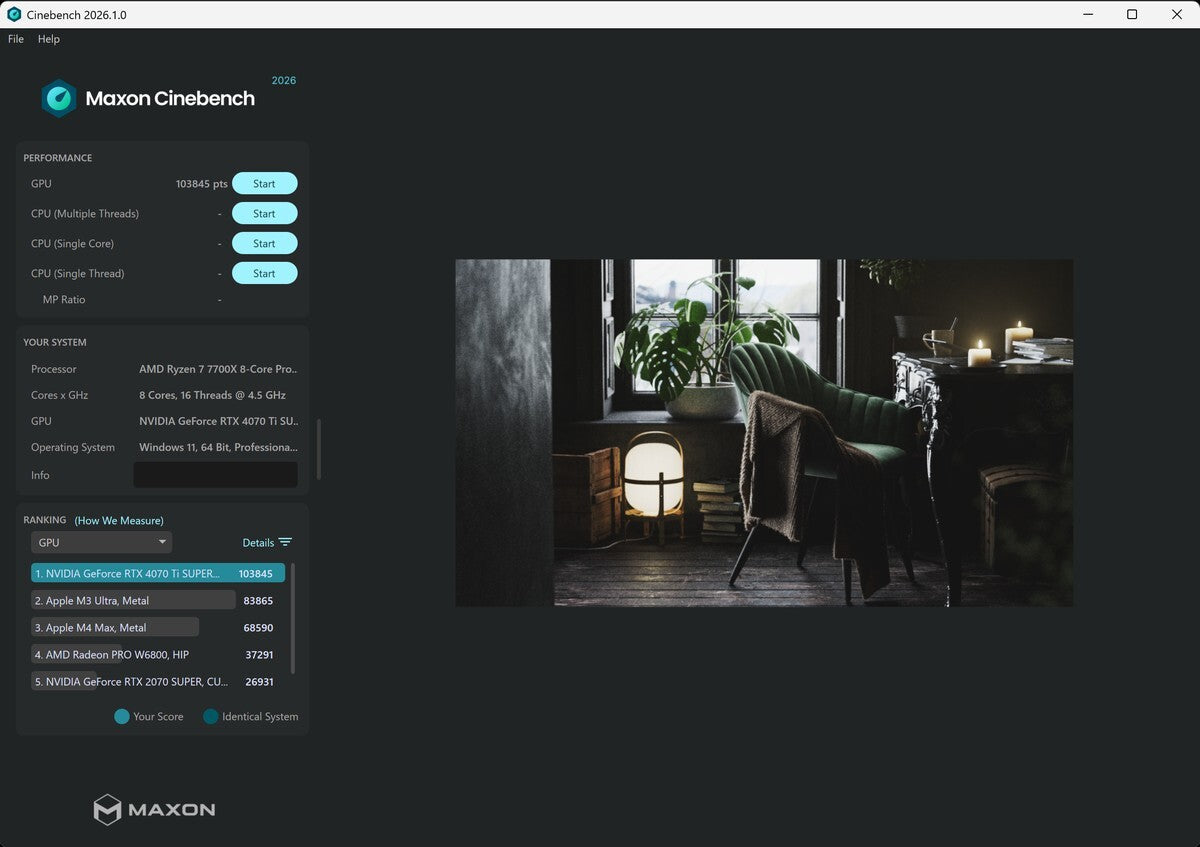The image size is (1200, 847).
Task: Select the Apple M3 Ultra, Metal ranking row
Action: 158,600
